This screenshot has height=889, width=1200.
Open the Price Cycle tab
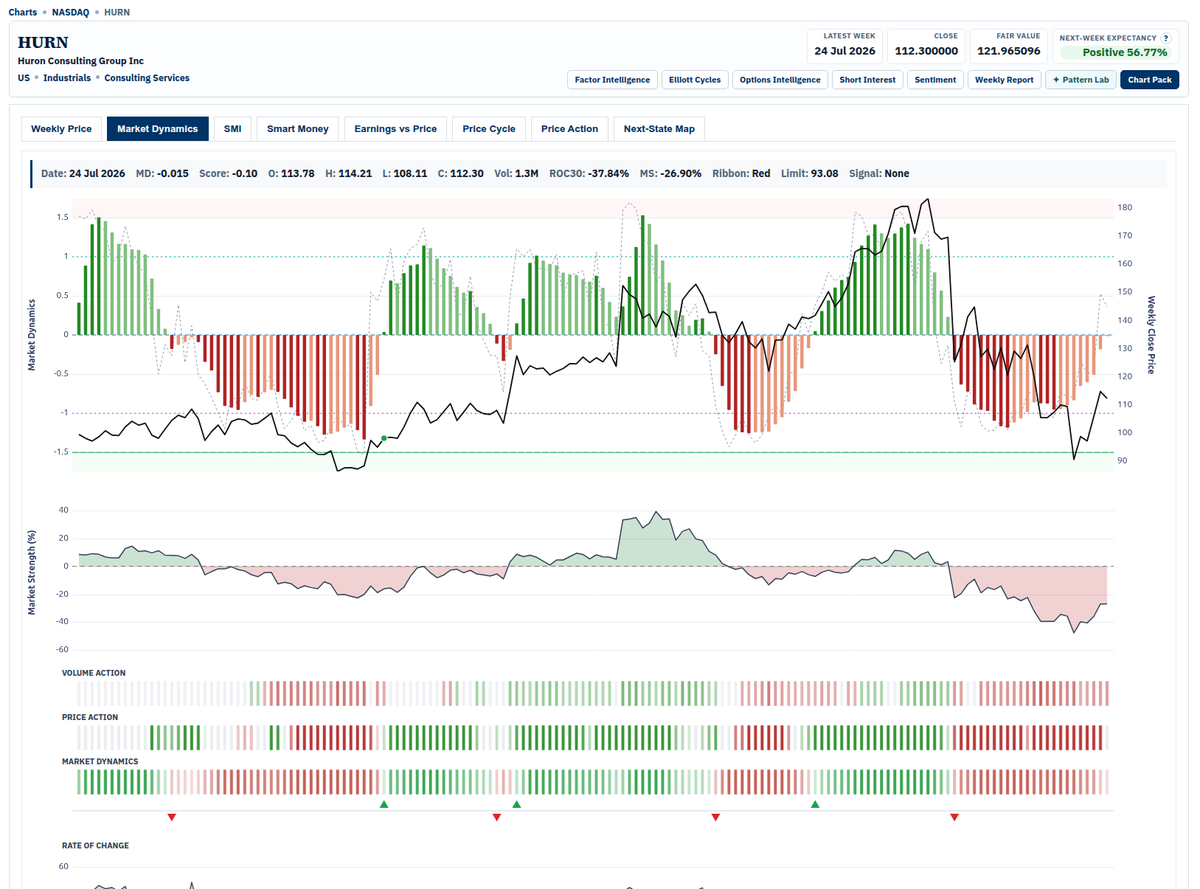pos(489,129)
